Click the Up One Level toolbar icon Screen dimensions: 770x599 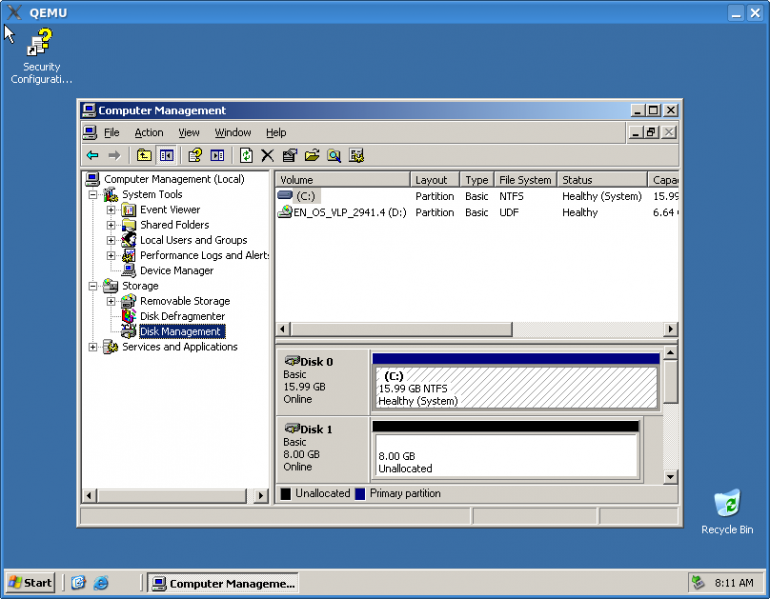[144, 155]
